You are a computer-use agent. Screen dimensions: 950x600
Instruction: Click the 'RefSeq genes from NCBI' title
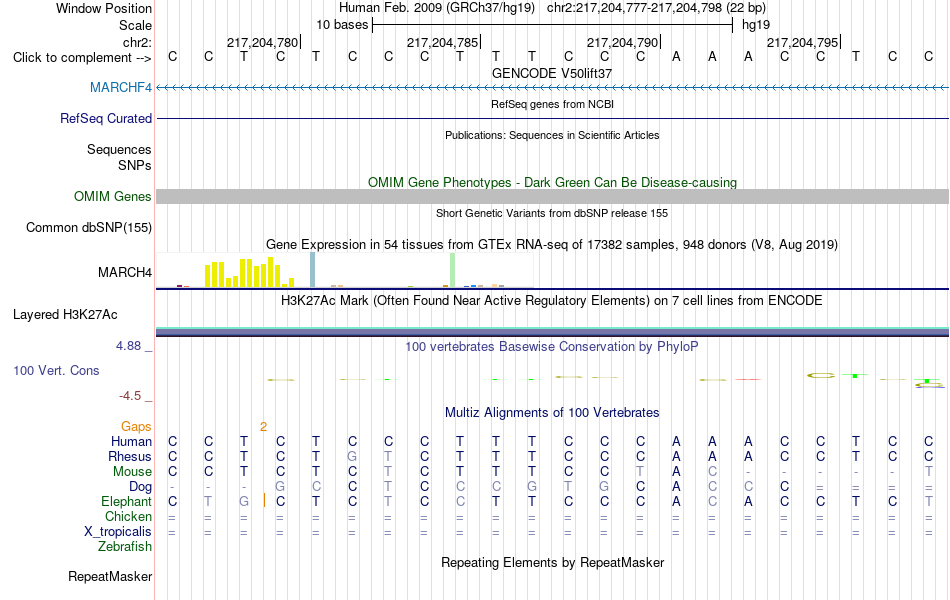pos(552,104)
